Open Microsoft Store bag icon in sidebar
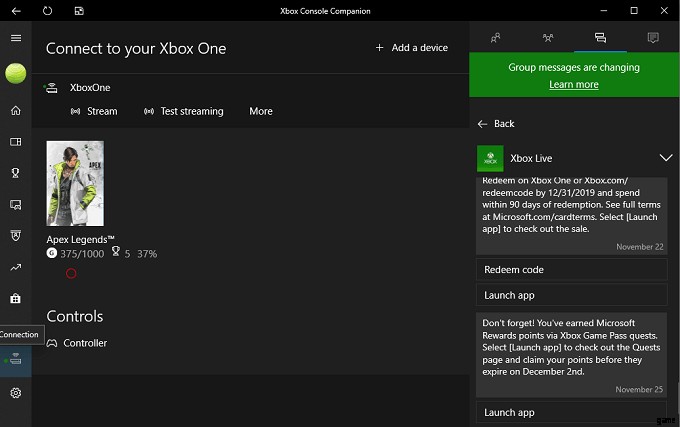The height and width of the screenshot is (427, 680). 15,298
